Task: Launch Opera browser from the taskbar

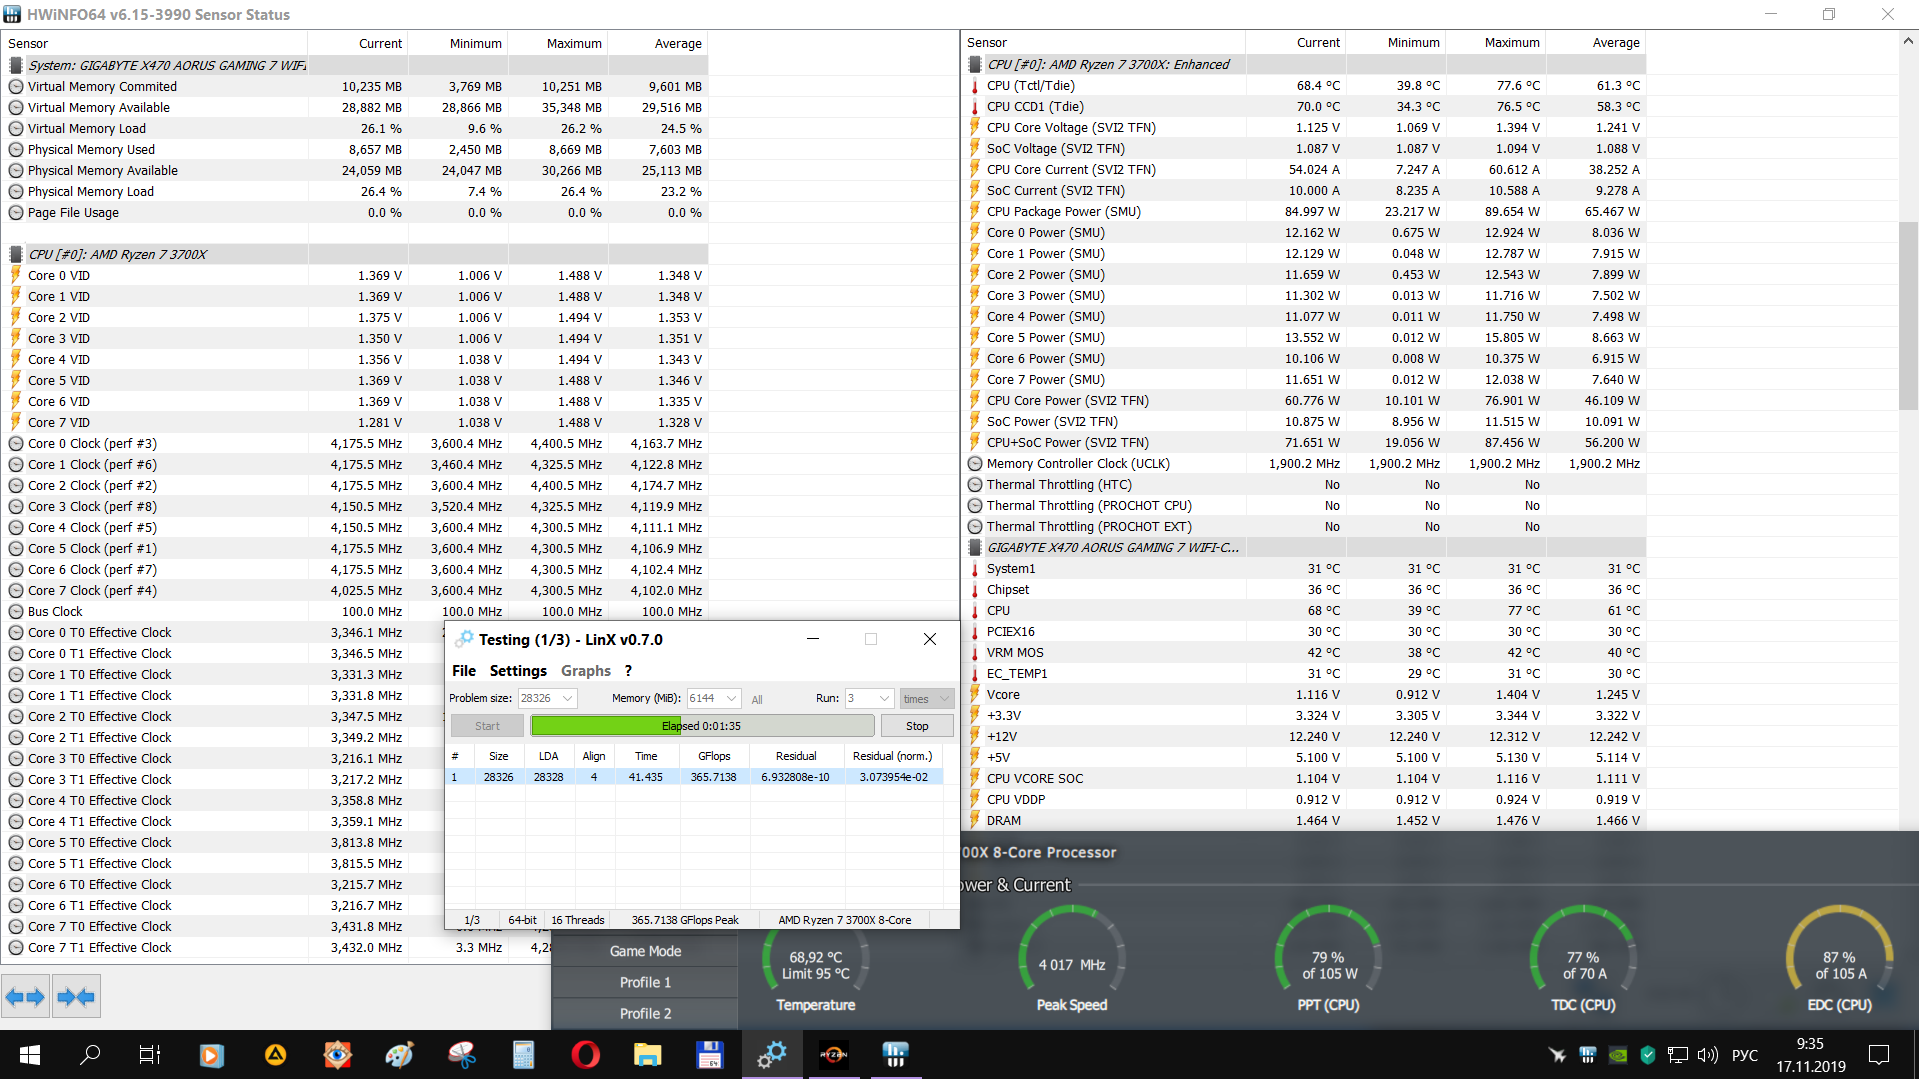Action: click(585, 1054)
